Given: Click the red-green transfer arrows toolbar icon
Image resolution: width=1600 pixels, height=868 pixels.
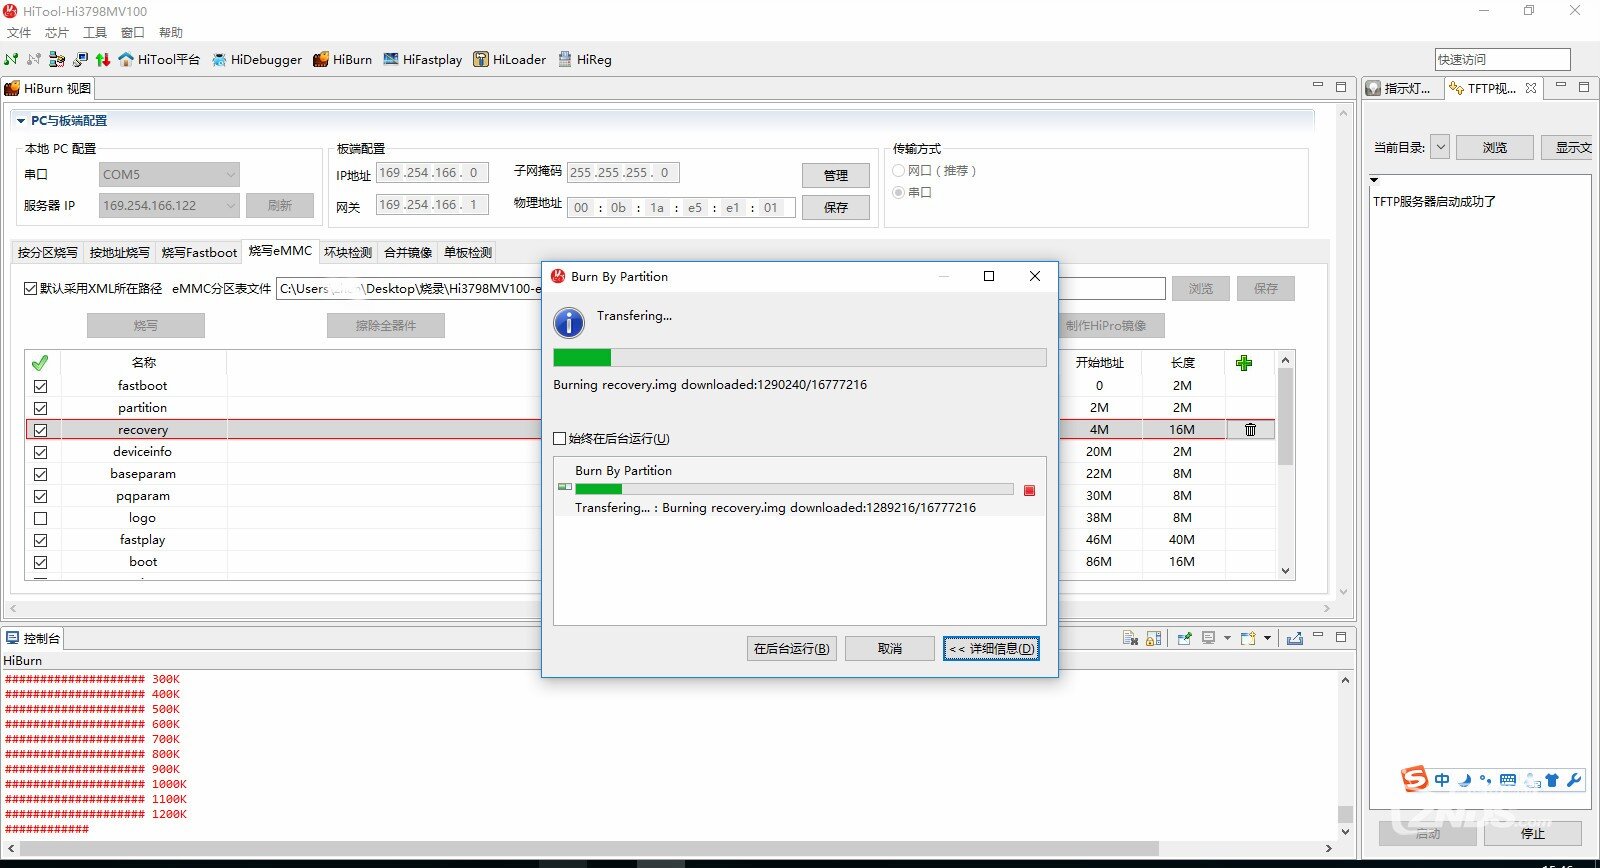Looking at the screenshot, I should pyautogui.click(x=102, y=59).
